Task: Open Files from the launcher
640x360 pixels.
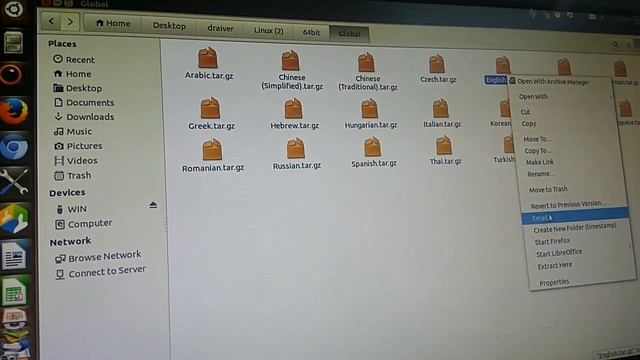Action: pyautogui.click(x=13, y=42)
